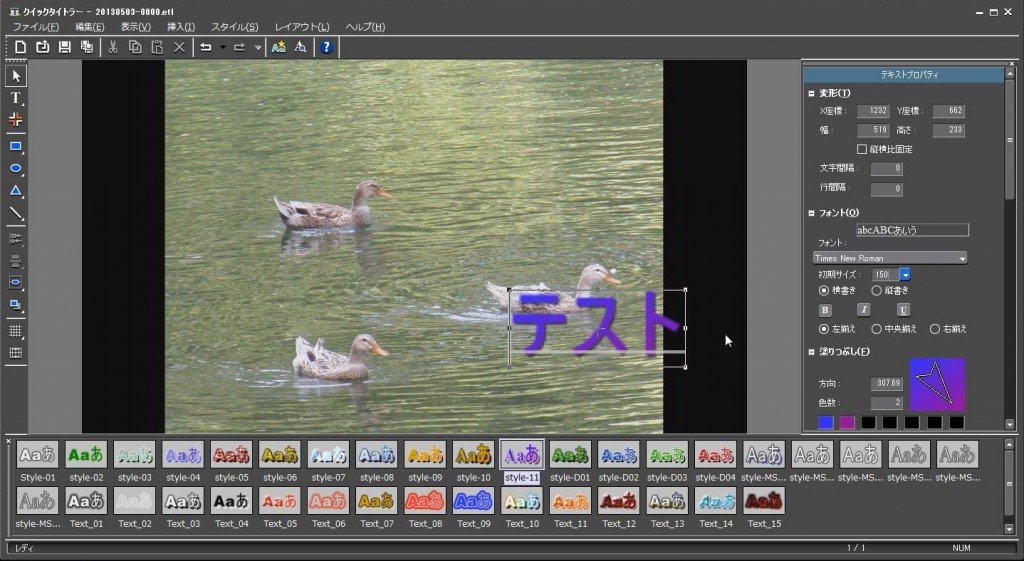Click the first blue fill color swatch
1024x561 pixels.
click(826, 423)
